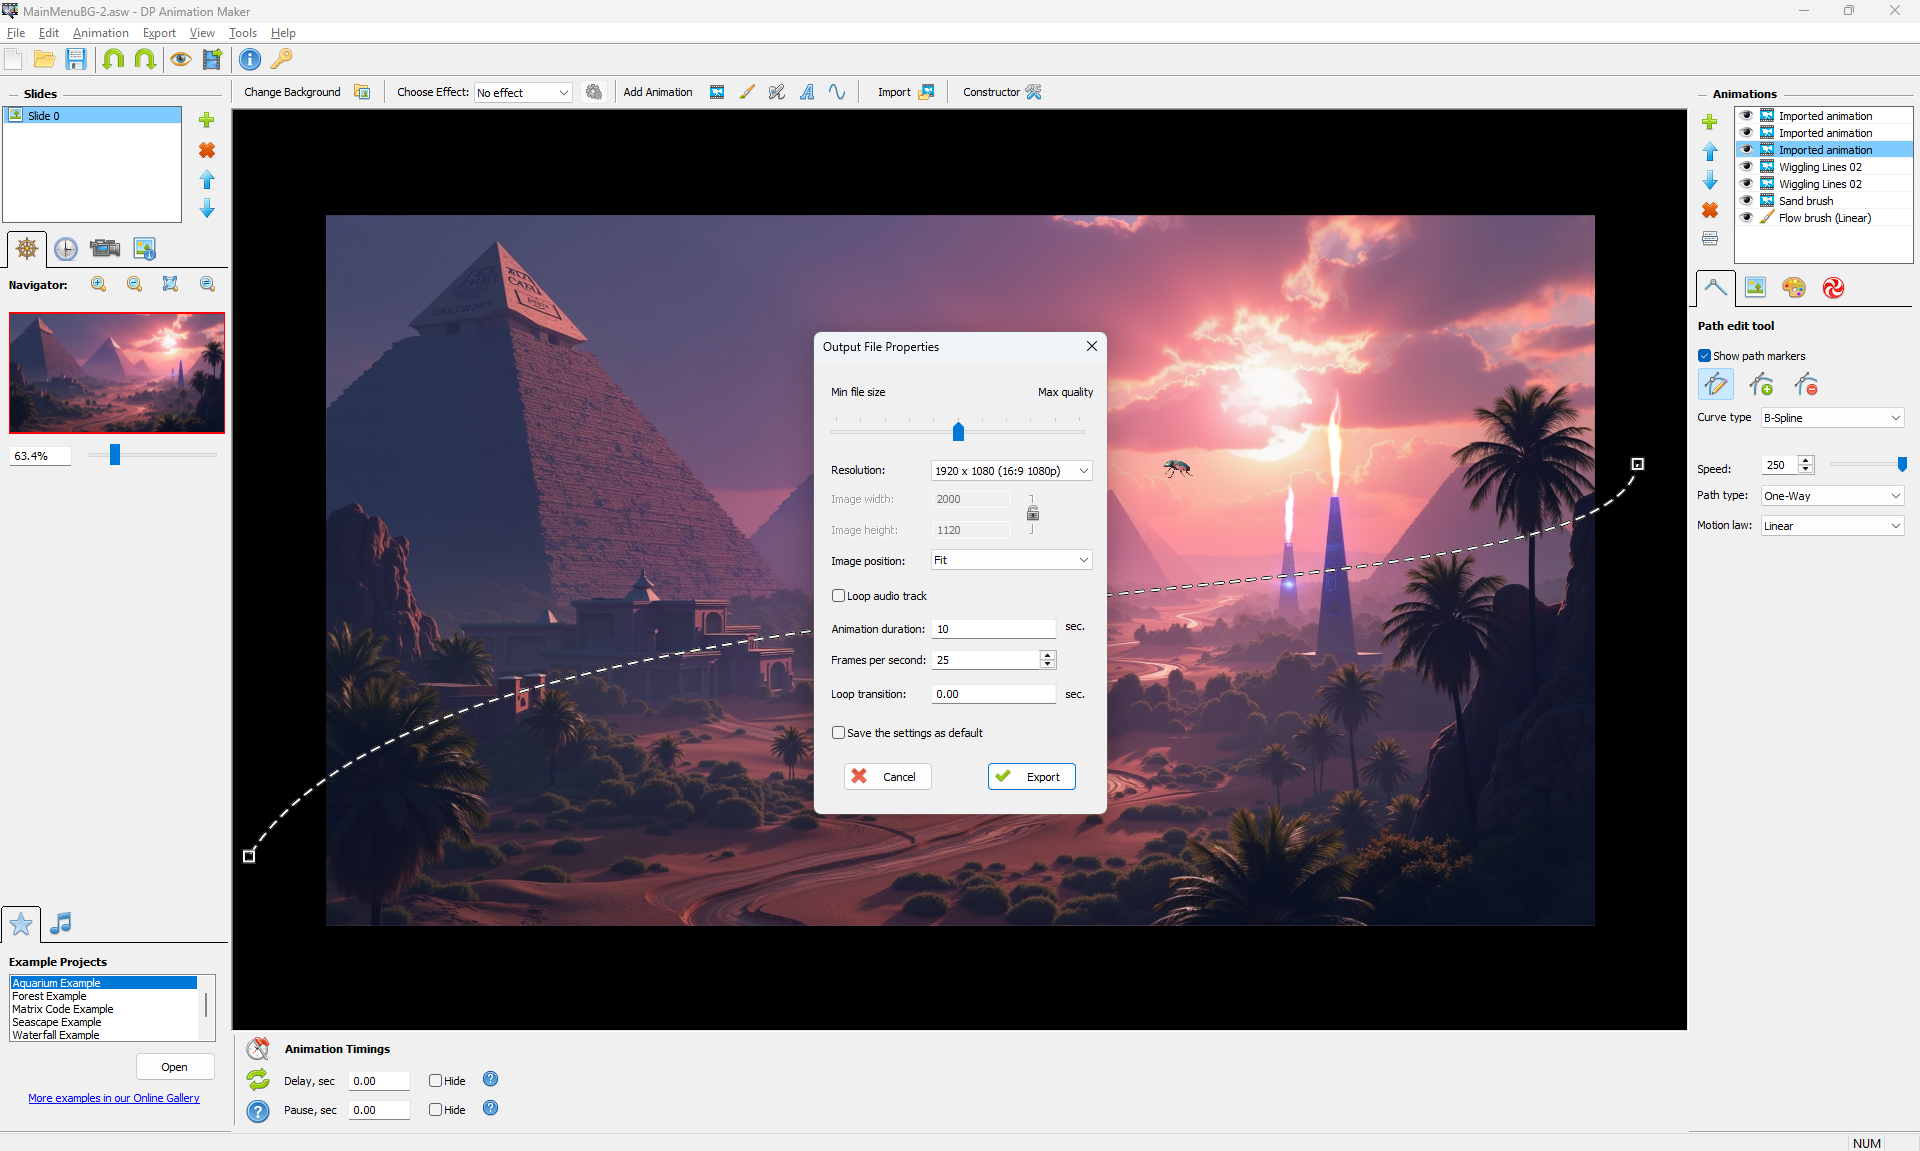Hide Sand brush animation via eye icon
The width and height of the screenshot is (1920, 1151).
tap(1747, 201)
